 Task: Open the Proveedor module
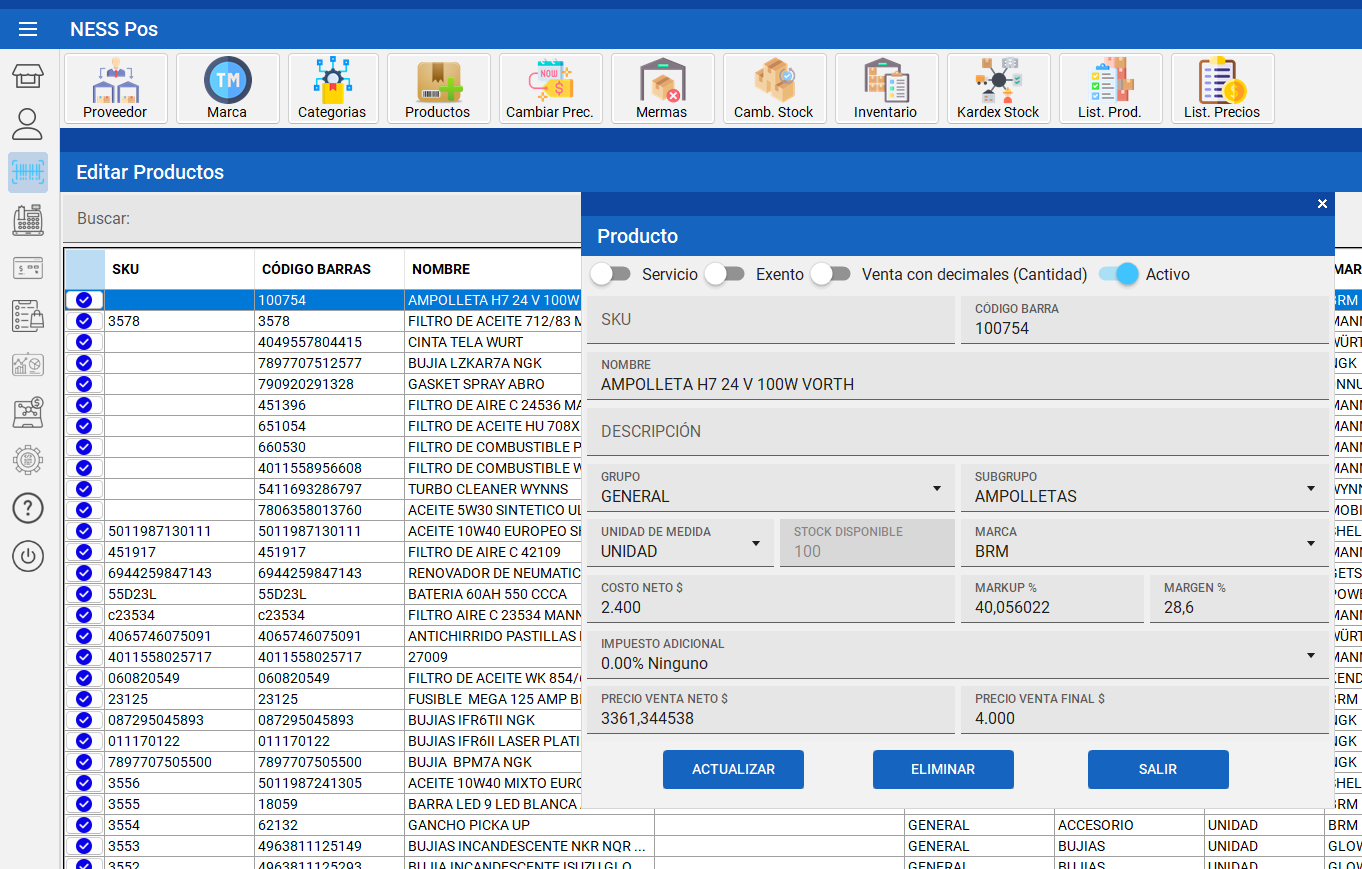115,89
